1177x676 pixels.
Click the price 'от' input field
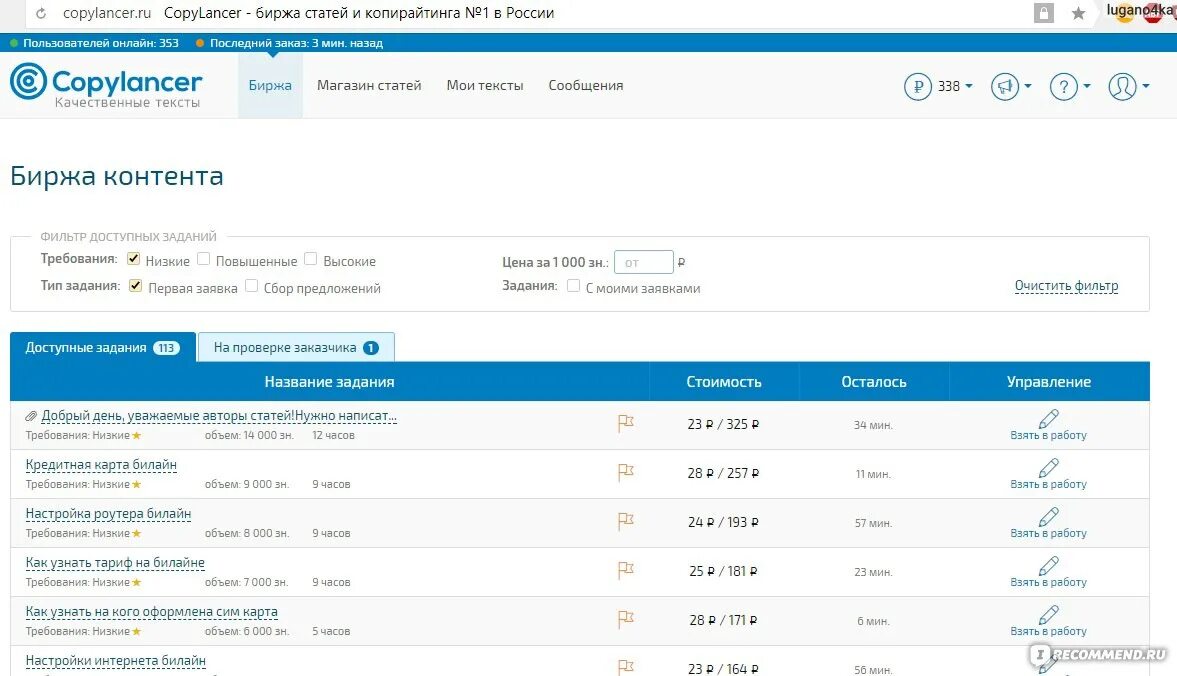click(x=643, y=262)
